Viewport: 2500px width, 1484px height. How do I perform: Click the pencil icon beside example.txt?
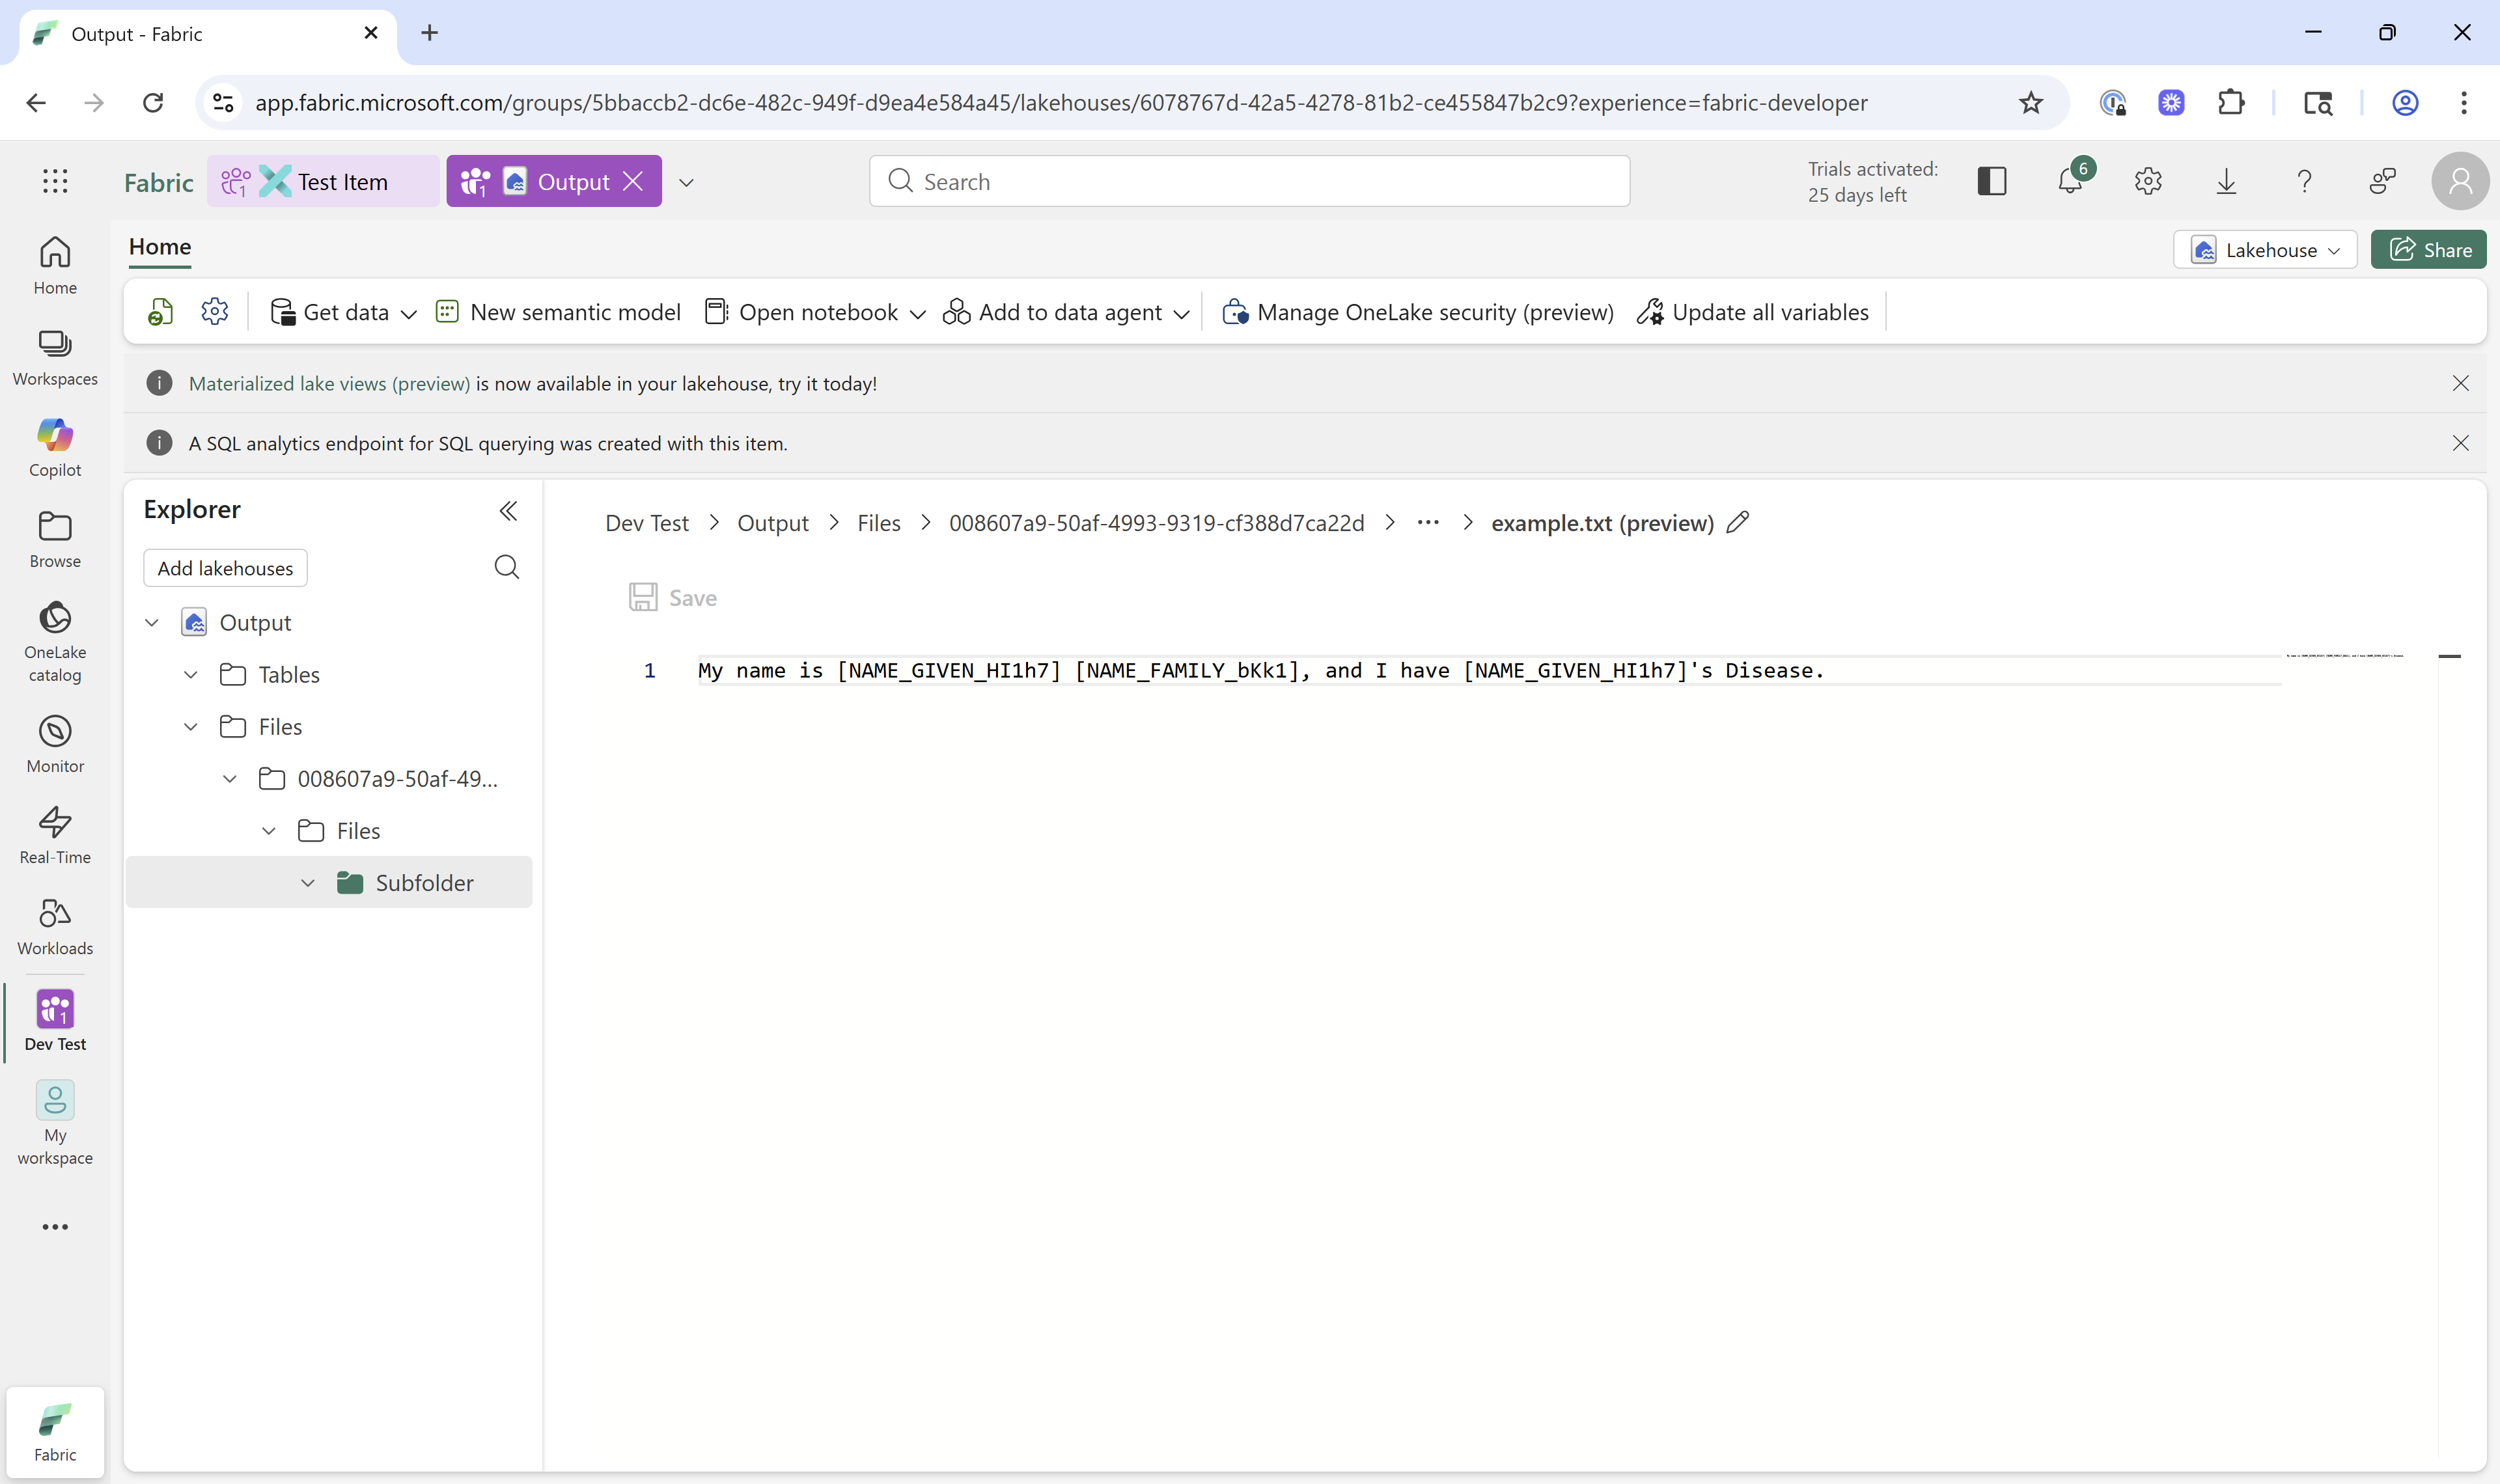coord(1738,522)
